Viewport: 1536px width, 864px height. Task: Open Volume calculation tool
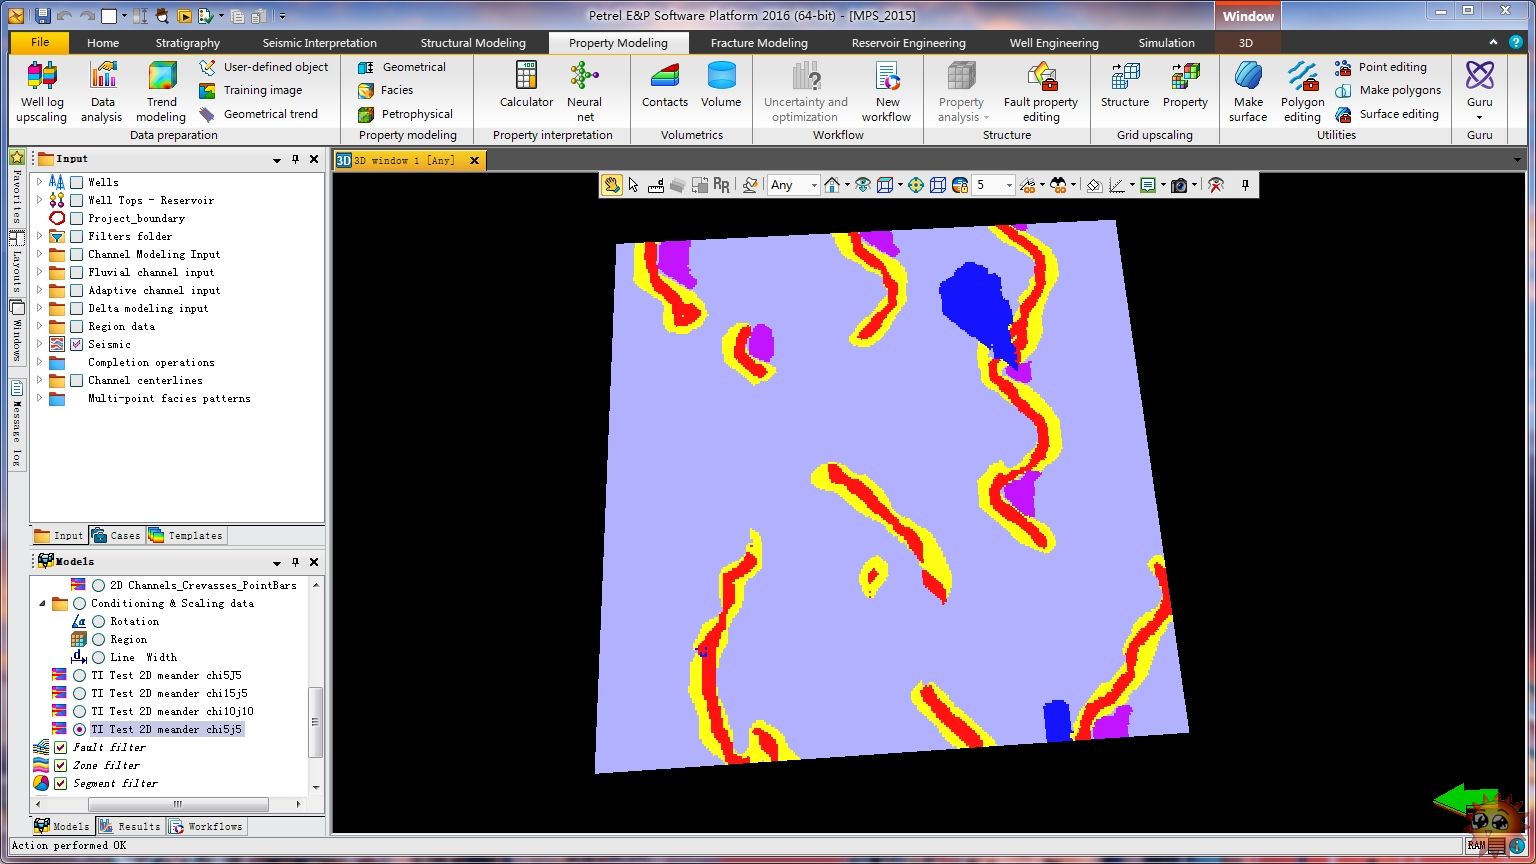(x=721, y=86)
